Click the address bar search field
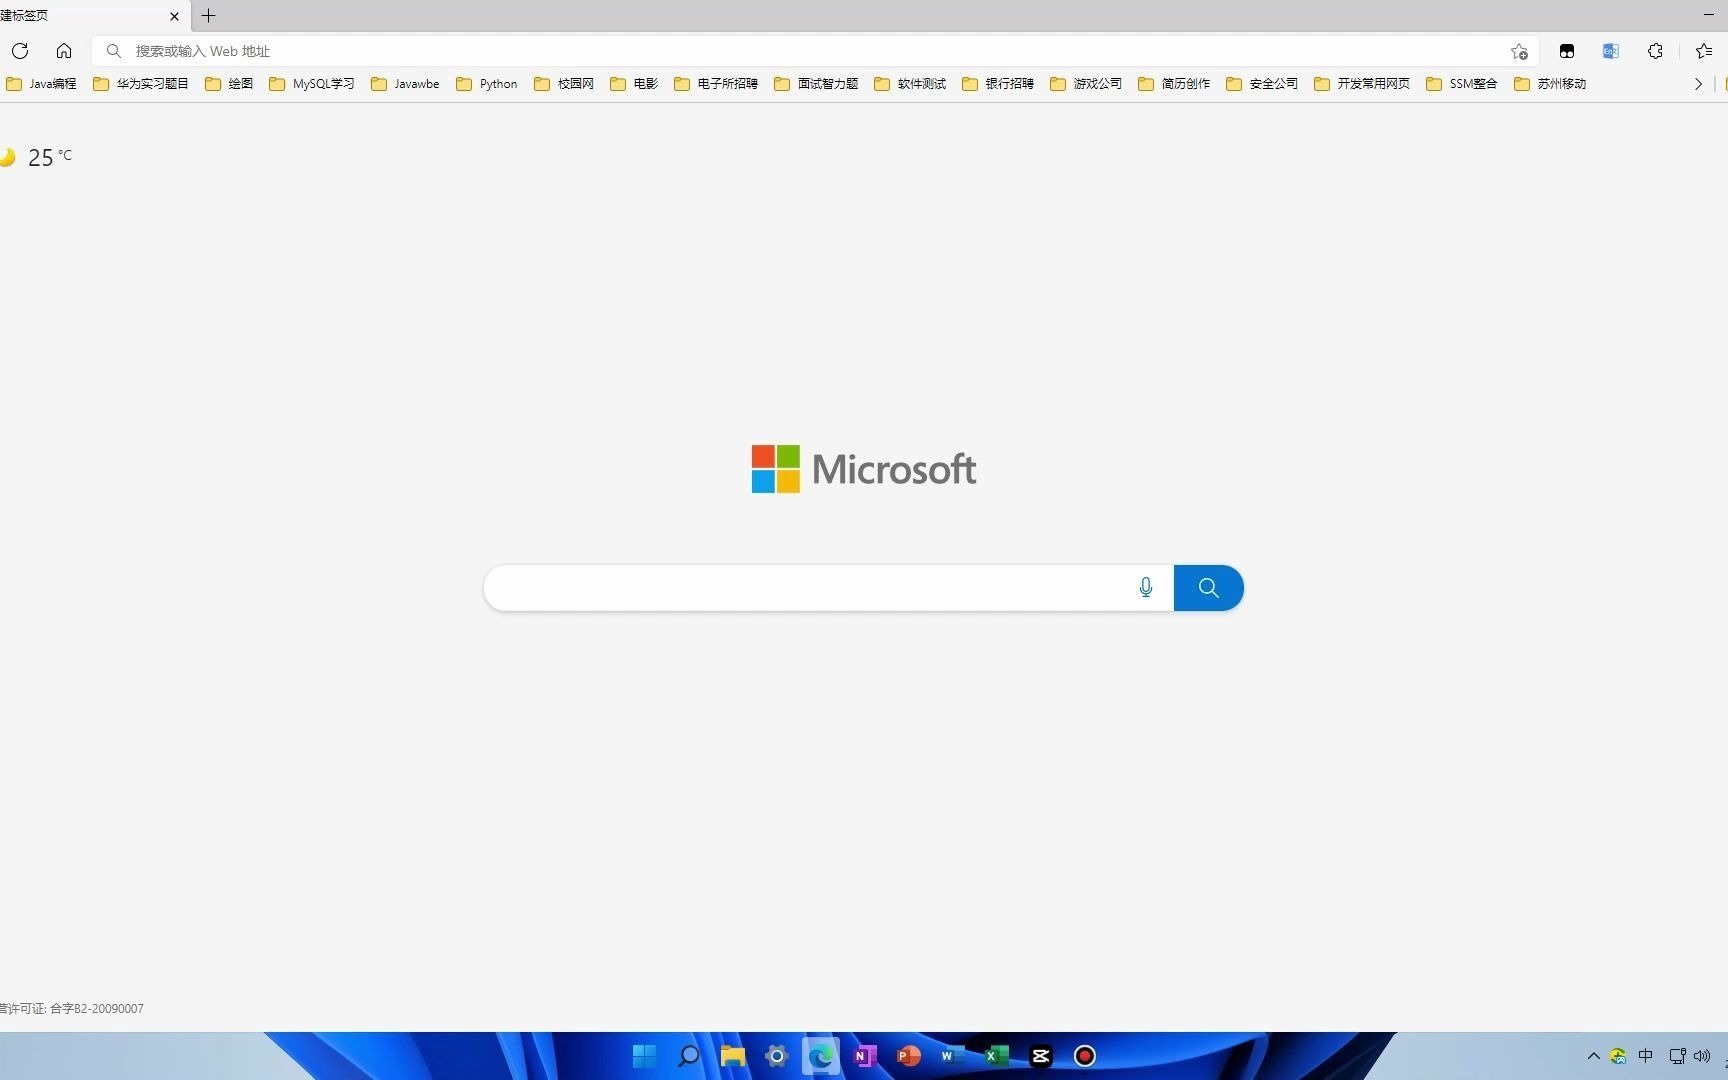Image resolution: width=1728 pixels, height=1080 pixels. click(x=815, y=51)
